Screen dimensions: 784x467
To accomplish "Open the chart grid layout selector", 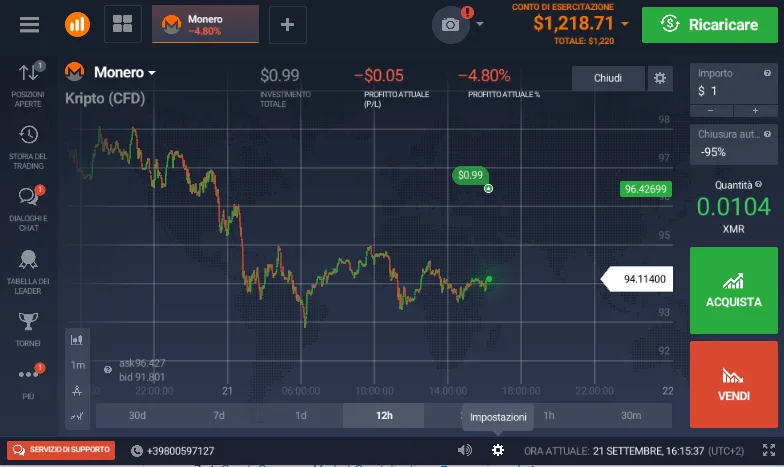I will tap(122, 24).
